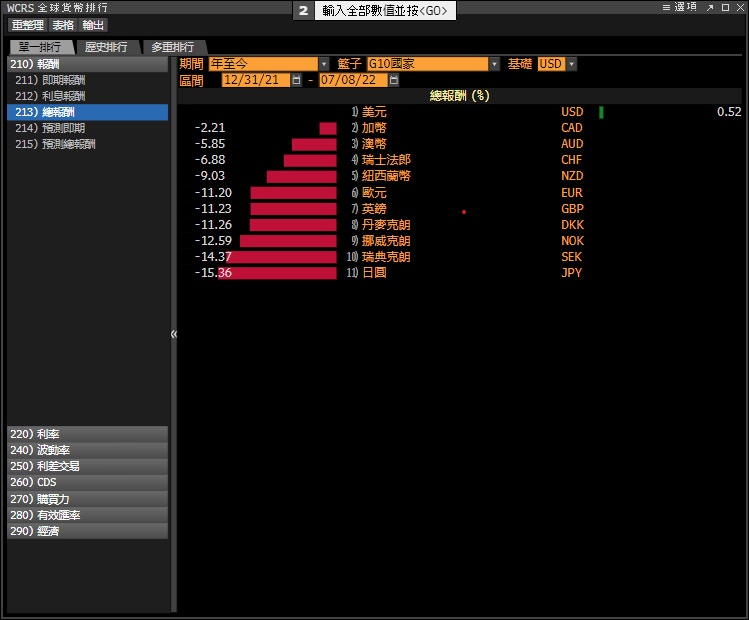This screenshot has width=749, height=620.
Task: Click the red JPY return bar
Action: [277, 273]
